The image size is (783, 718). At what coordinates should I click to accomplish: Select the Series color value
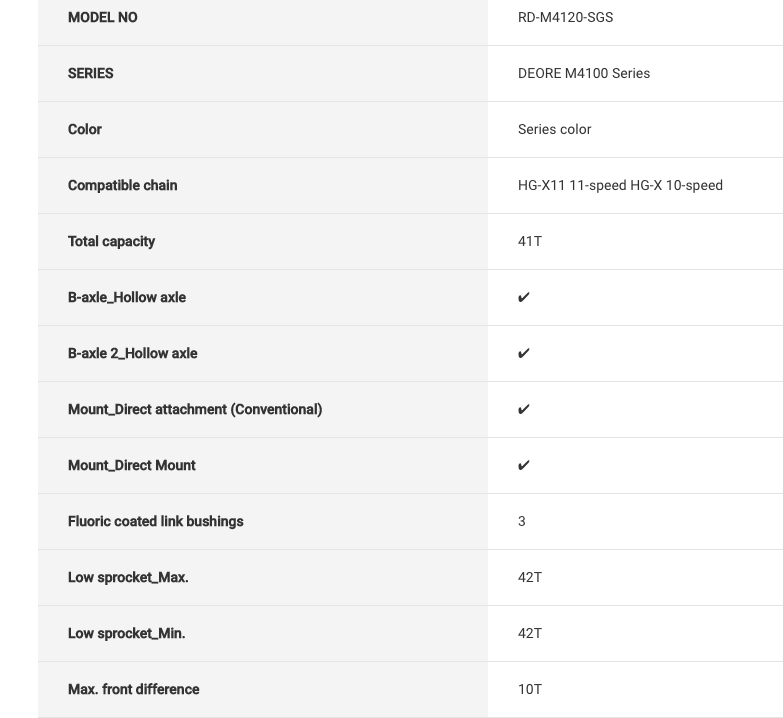point(554,130)
